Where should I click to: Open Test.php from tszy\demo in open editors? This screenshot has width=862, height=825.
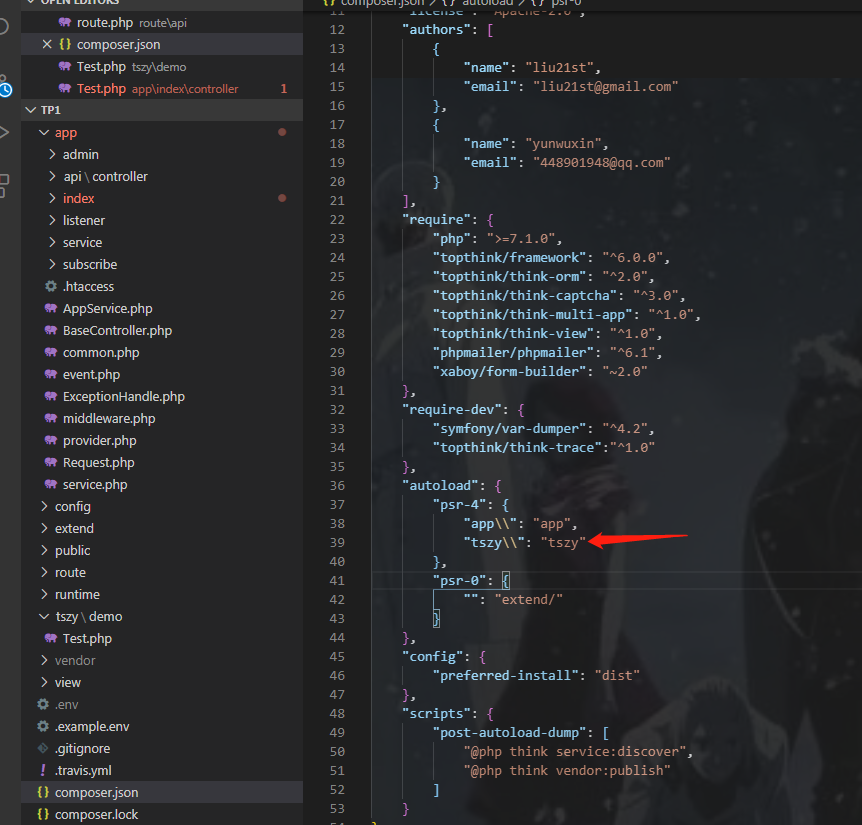(x=162, y=67)
